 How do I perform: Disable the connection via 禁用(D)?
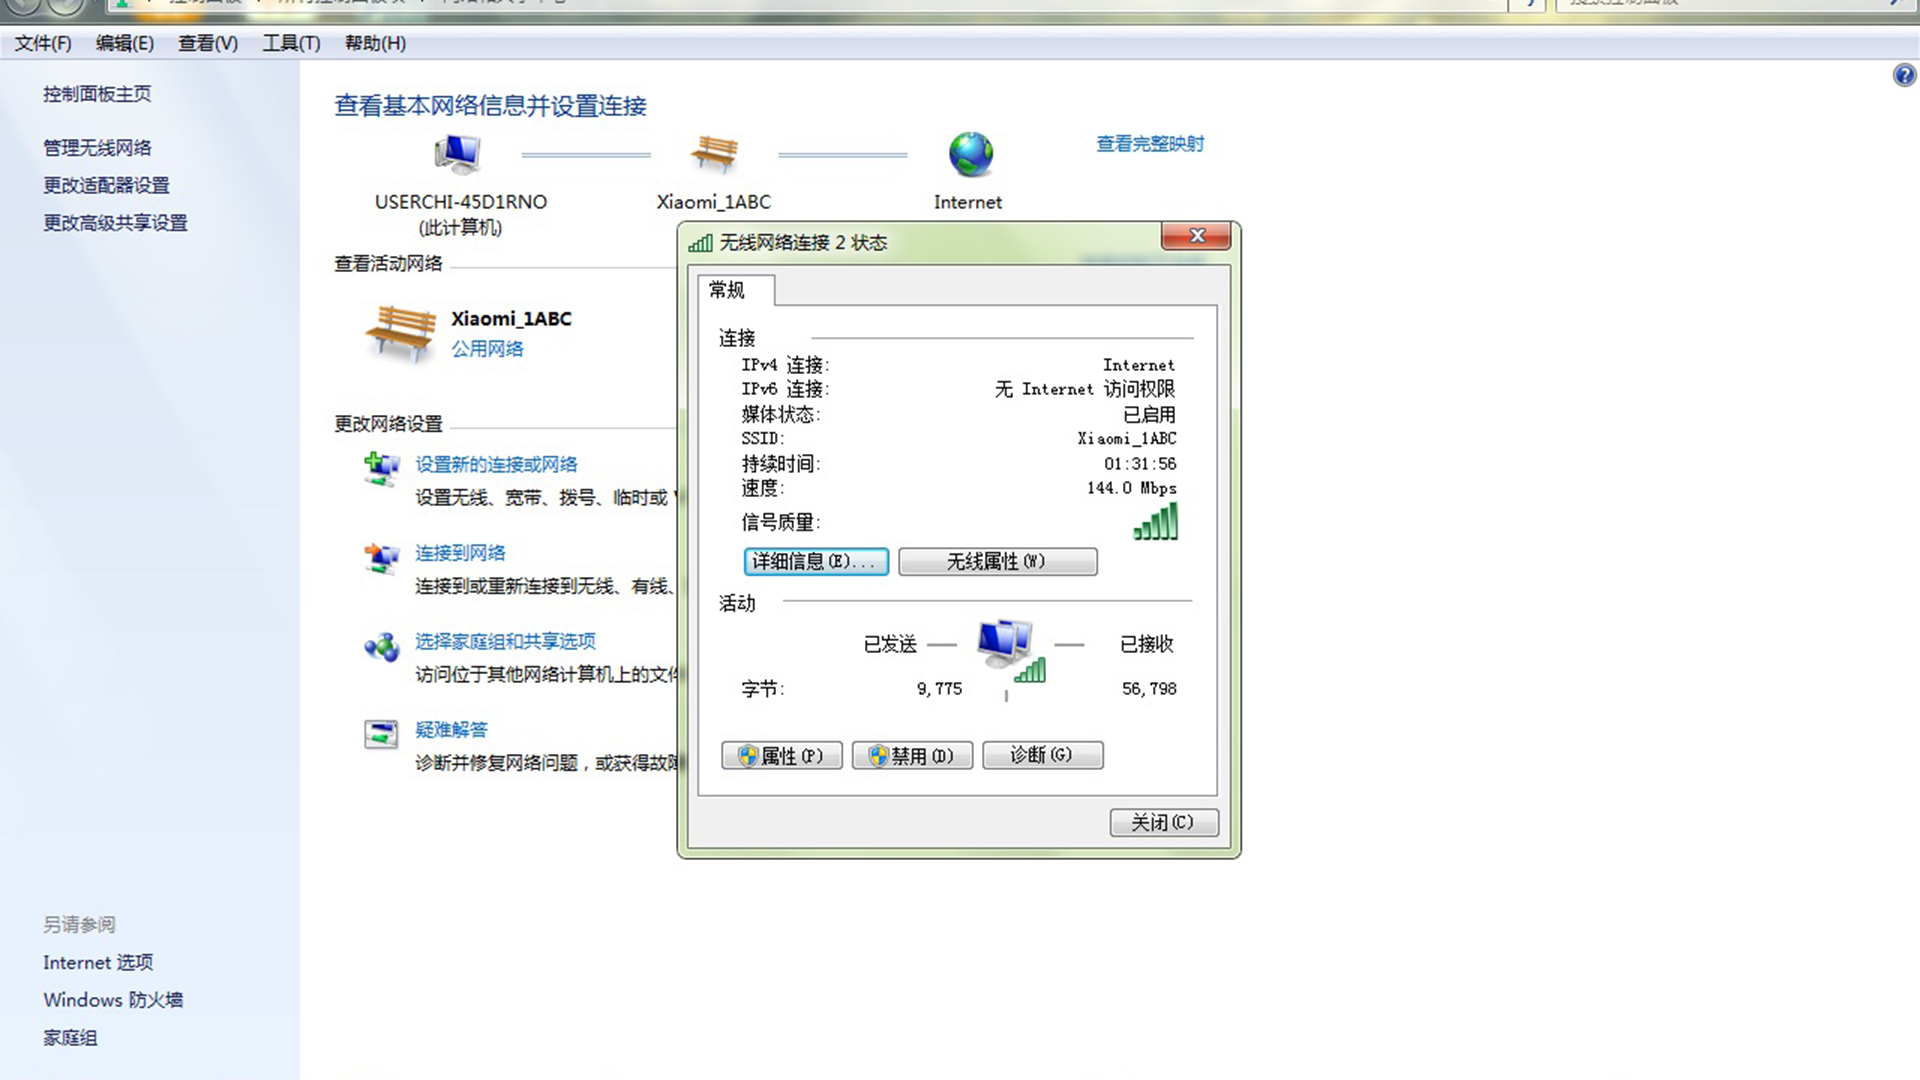coord(911,755)
